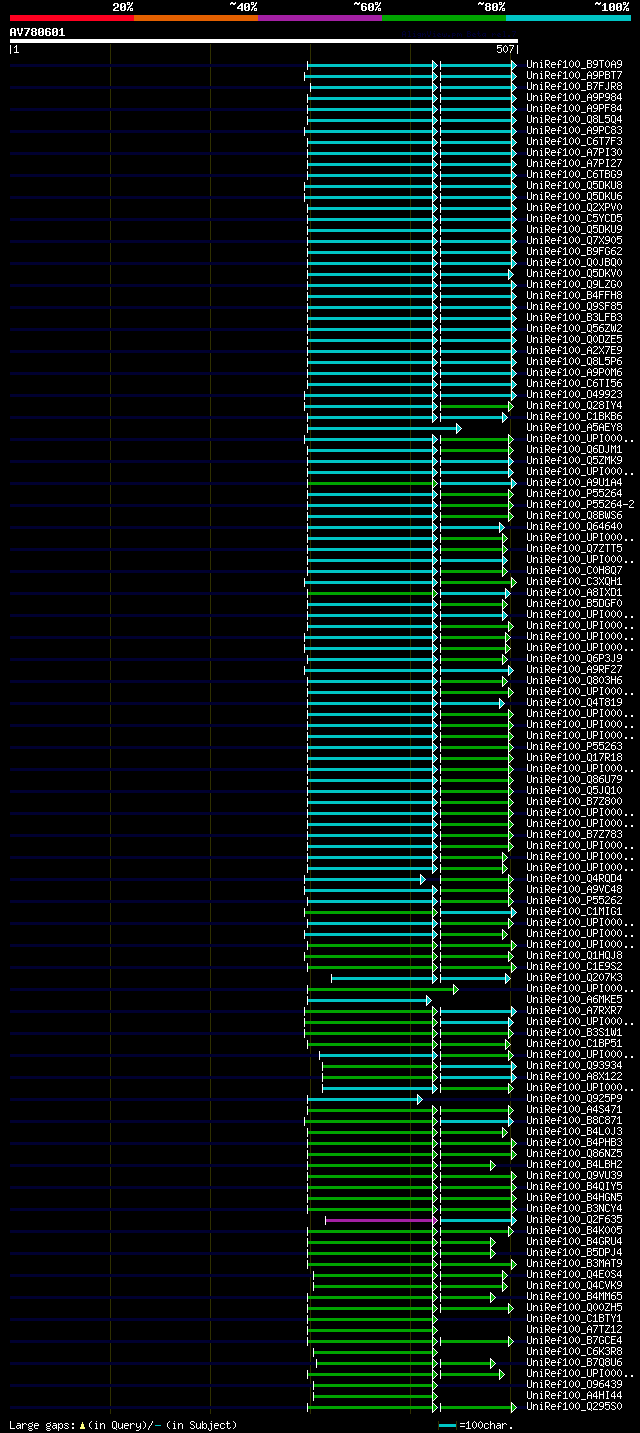Select the UniRef100_C1BTY1 label
Viewport: 640px width, 1433px height.
click(x=574, y=1319)
